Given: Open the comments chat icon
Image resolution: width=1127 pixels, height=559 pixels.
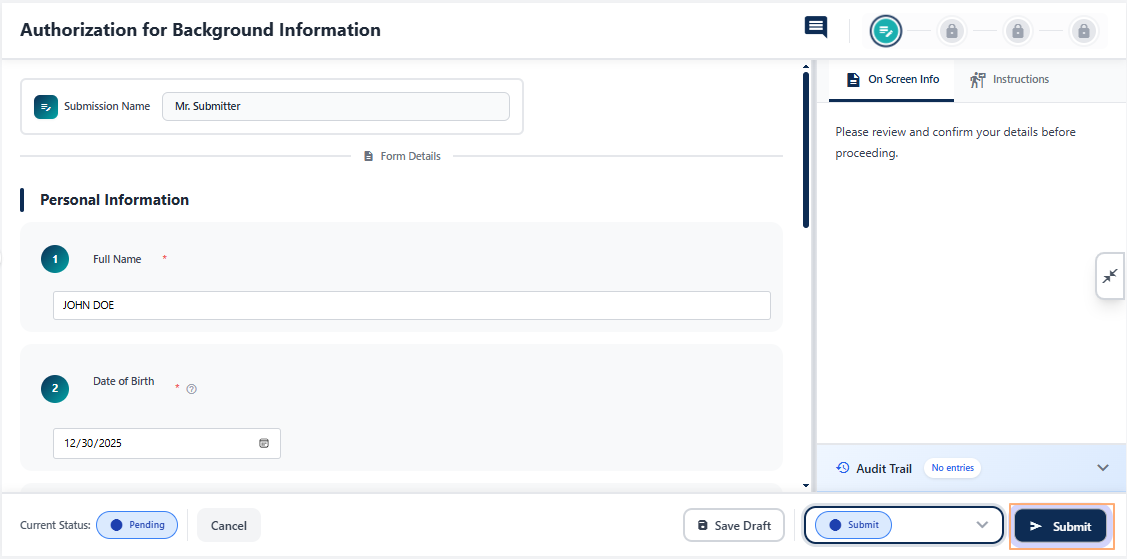Looking at the screenshot, I should click(816, 27).
